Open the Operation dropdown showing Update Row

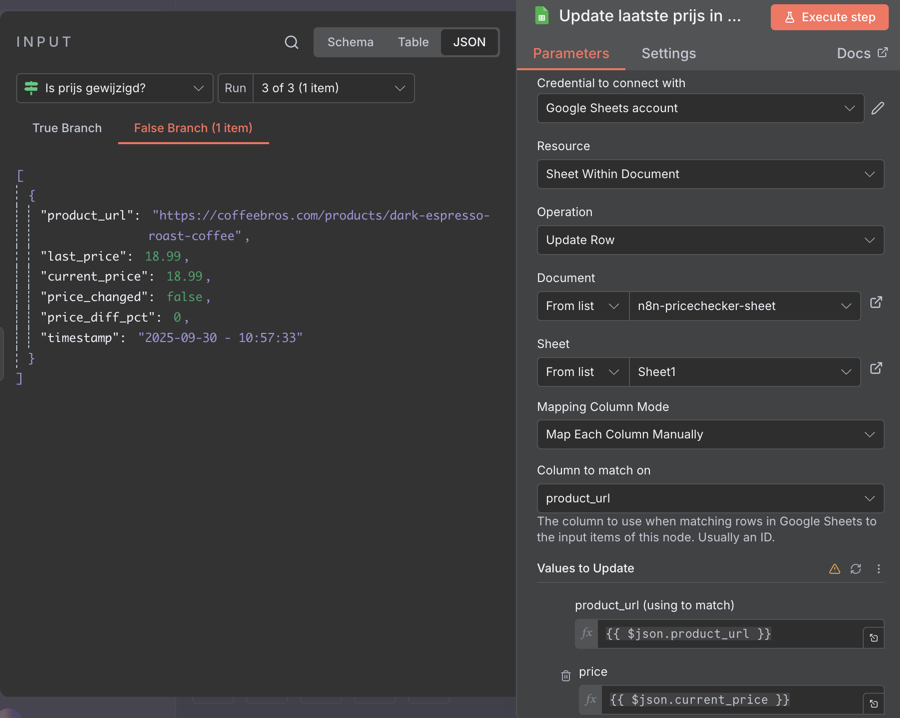pyautogui.click(x=710, y=240)
